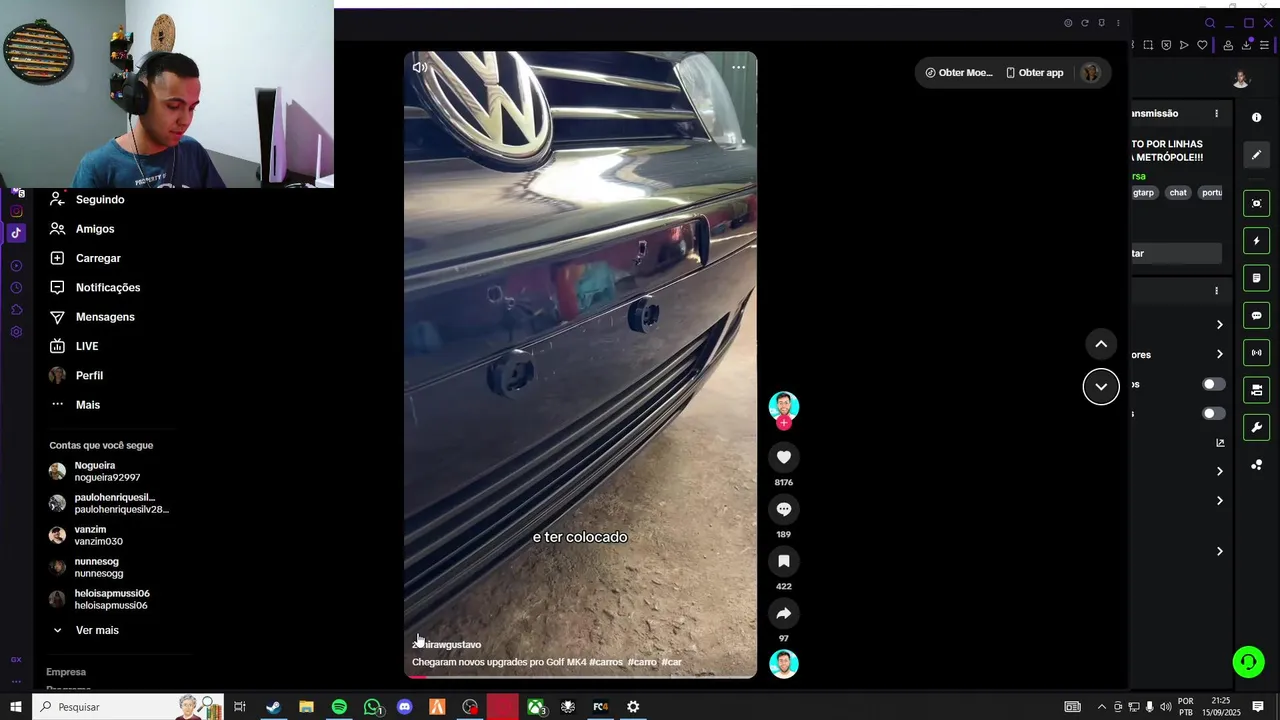The image size is (1280, 720).
Task: Click edit pencil icon in right panel
Action: point(1257,155)
